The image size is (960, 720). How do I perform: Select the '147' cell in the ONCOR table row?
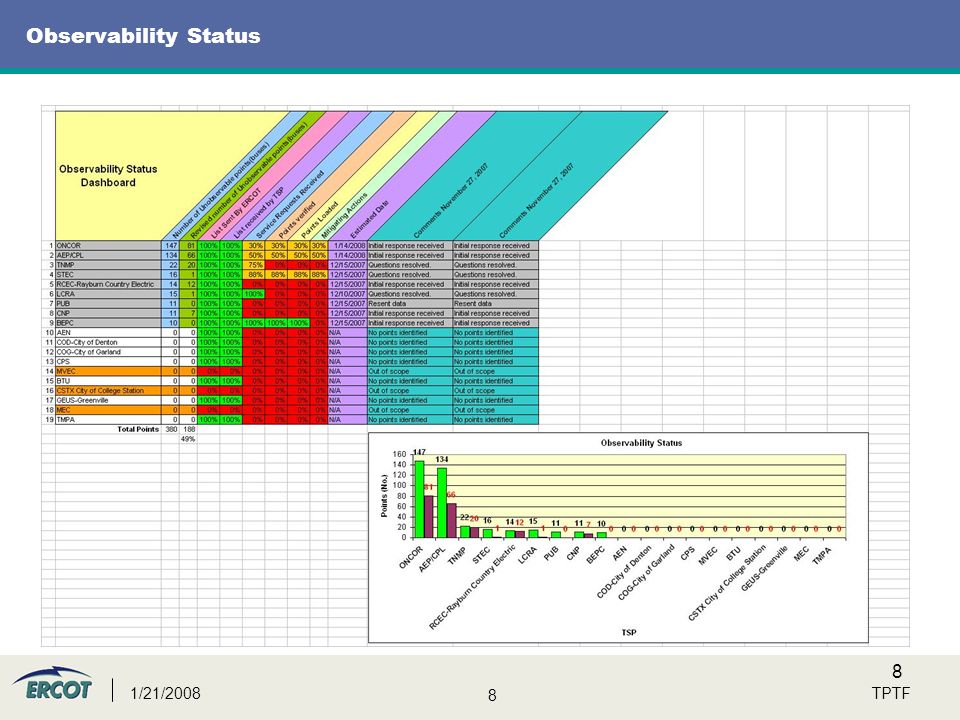pos(170,246)
